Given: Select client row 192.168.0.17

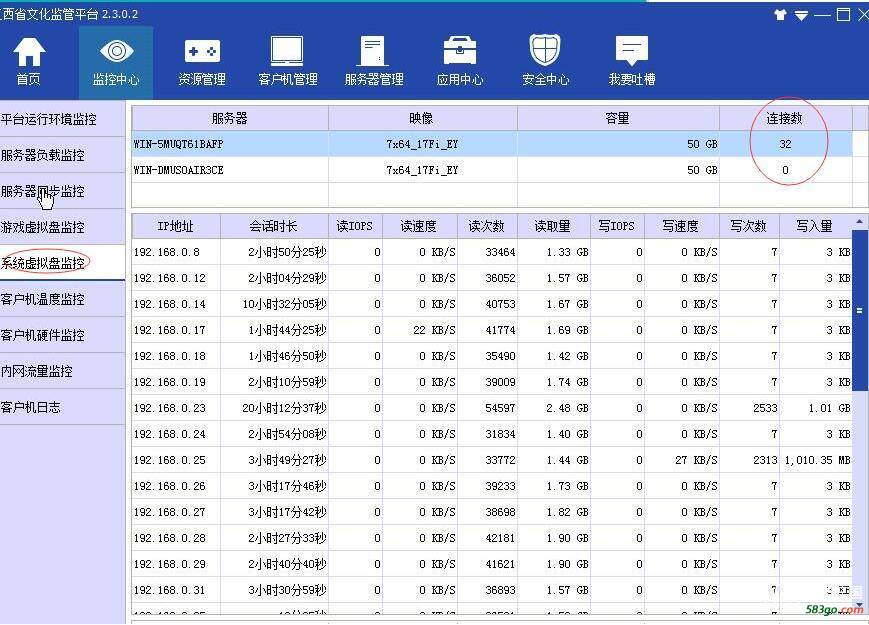Looking at the screenshot, I should (x=492, y=330).
